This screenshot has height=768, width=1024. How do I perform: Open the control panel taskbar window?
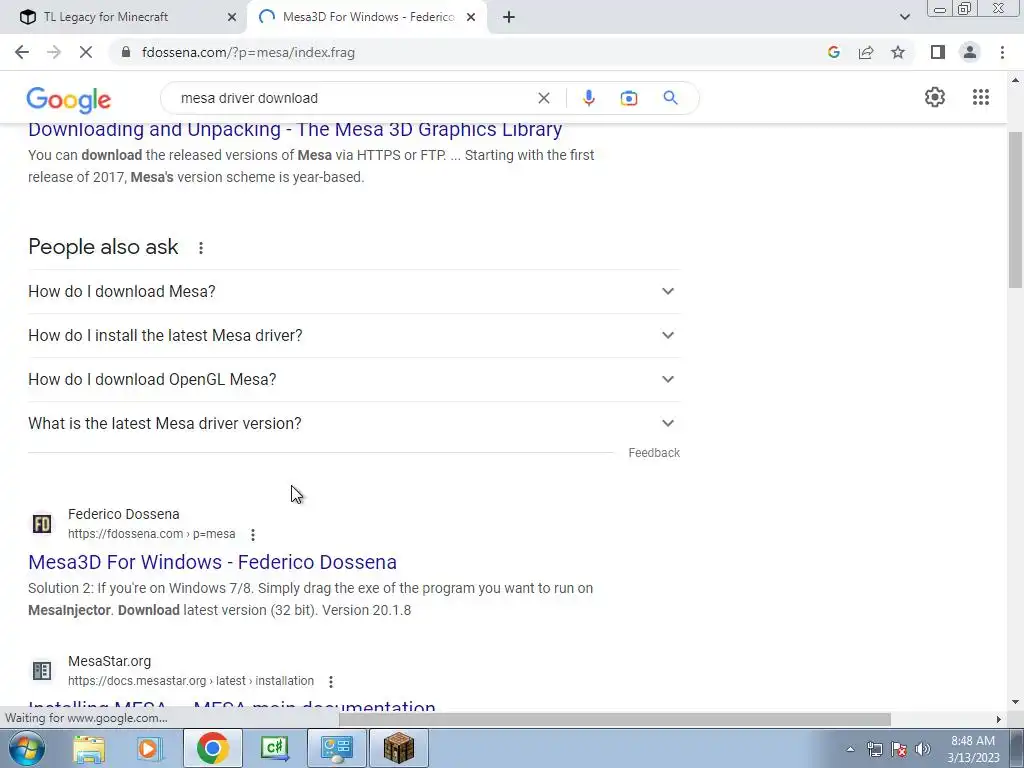[336, 748]
